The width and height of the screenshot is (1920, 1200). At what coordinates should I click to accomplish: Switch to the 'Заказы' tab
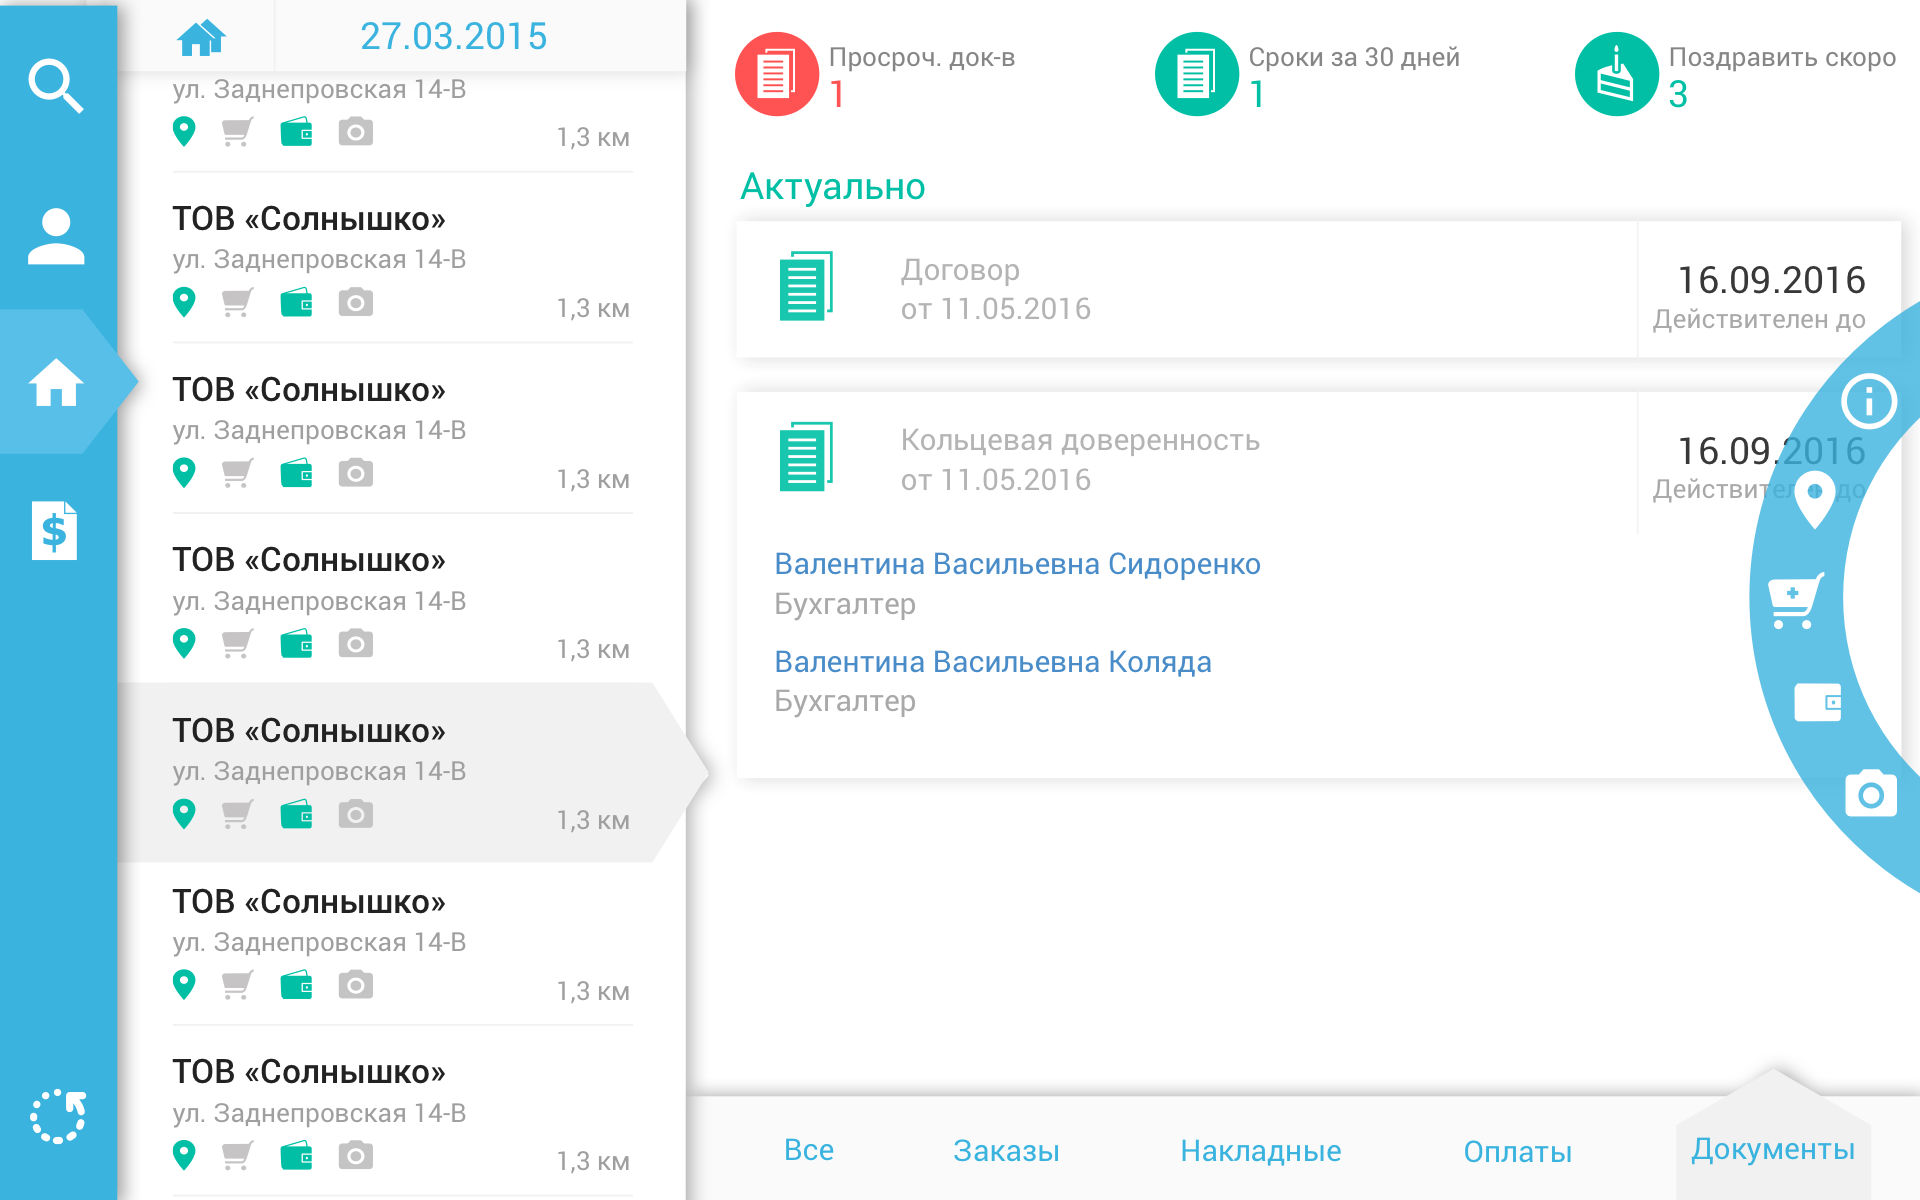1006,1151
